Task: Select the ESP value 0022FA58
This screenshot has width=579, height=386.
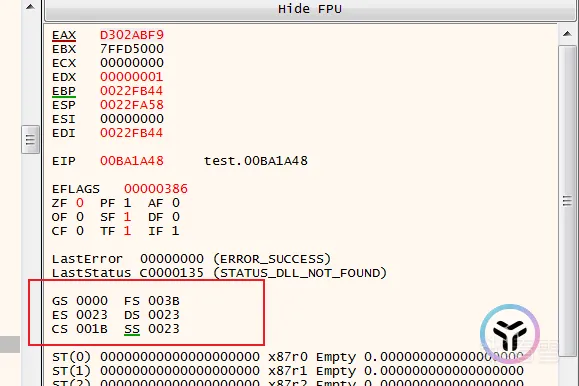Action: [x=132, y=105]
